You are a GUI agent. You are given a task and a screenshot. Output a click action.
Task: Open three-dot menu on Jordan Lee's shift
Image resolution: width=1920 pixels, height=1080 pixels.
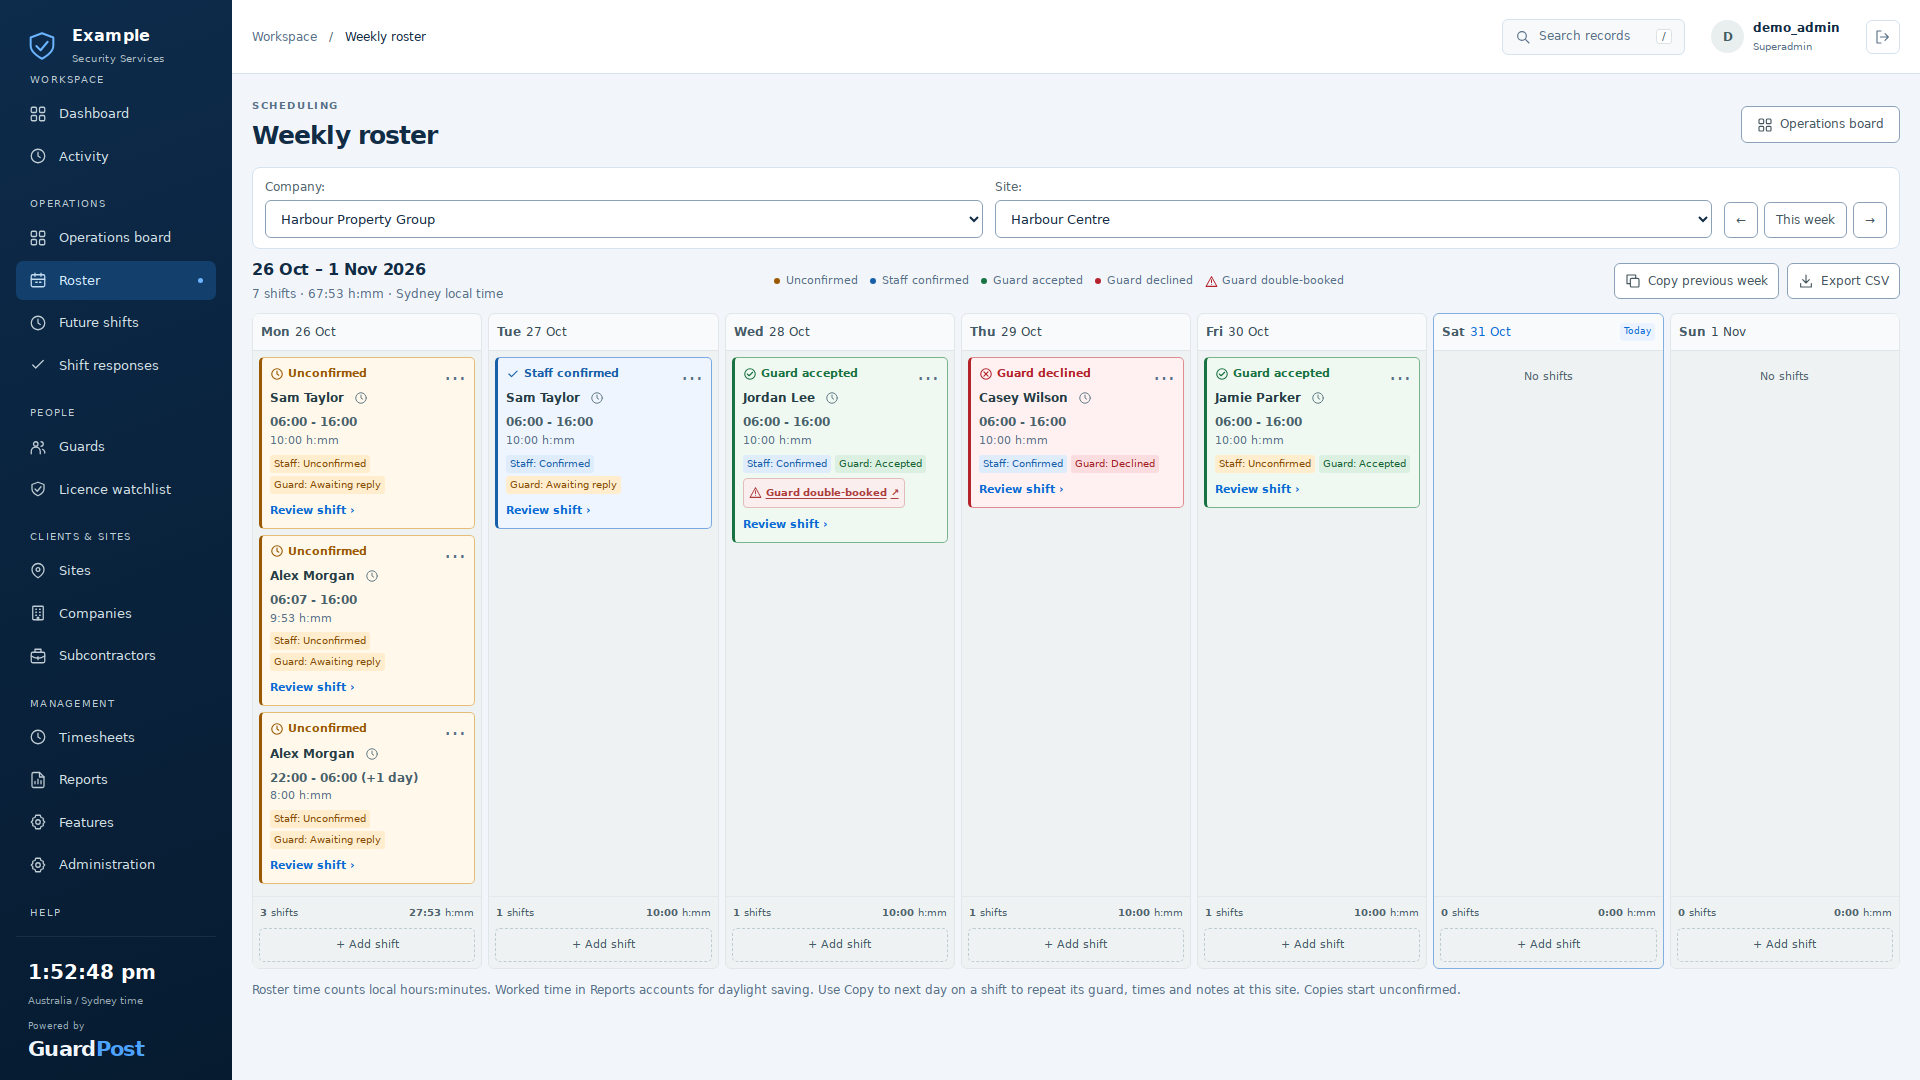(x=928, y=378)
